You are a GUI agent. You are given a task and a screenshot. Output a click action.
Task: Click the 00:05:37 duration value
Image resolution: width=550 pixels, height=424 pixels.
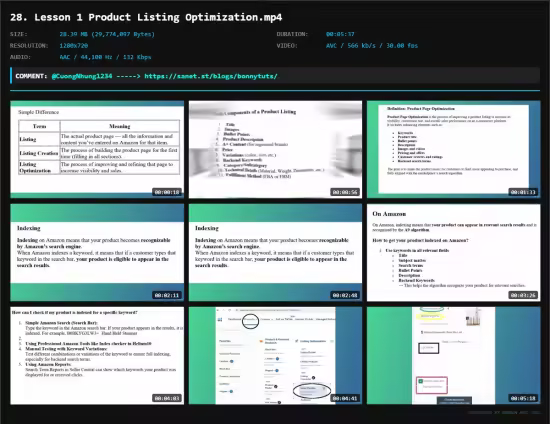pyautogui.click(x=340, y=34)
